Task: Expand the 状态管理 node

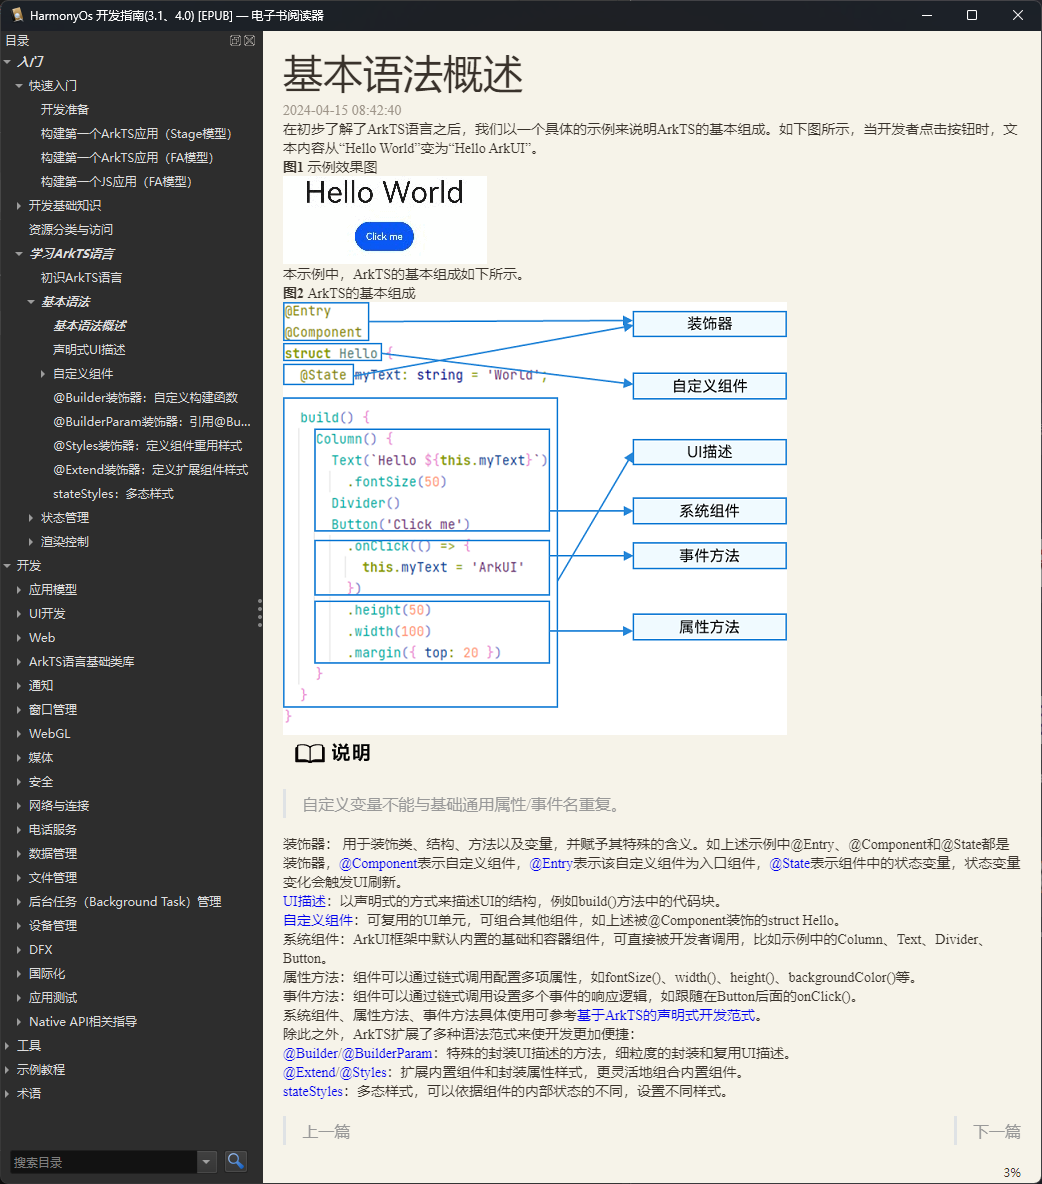Action: click(x=31, y=518)
